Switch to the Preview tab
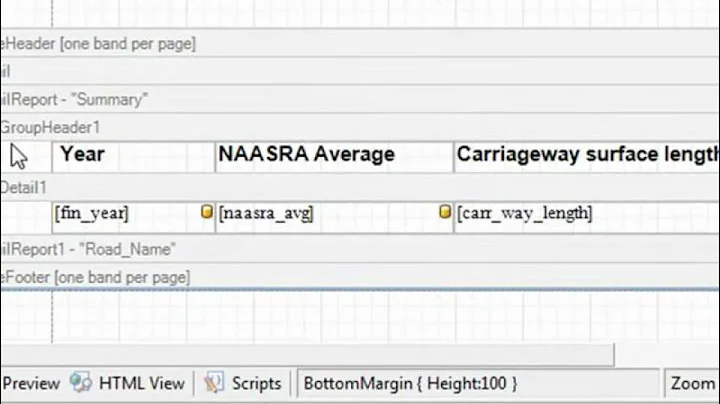Screen dimensions: 720x404 pyautogui.click(x=32, y=383)
